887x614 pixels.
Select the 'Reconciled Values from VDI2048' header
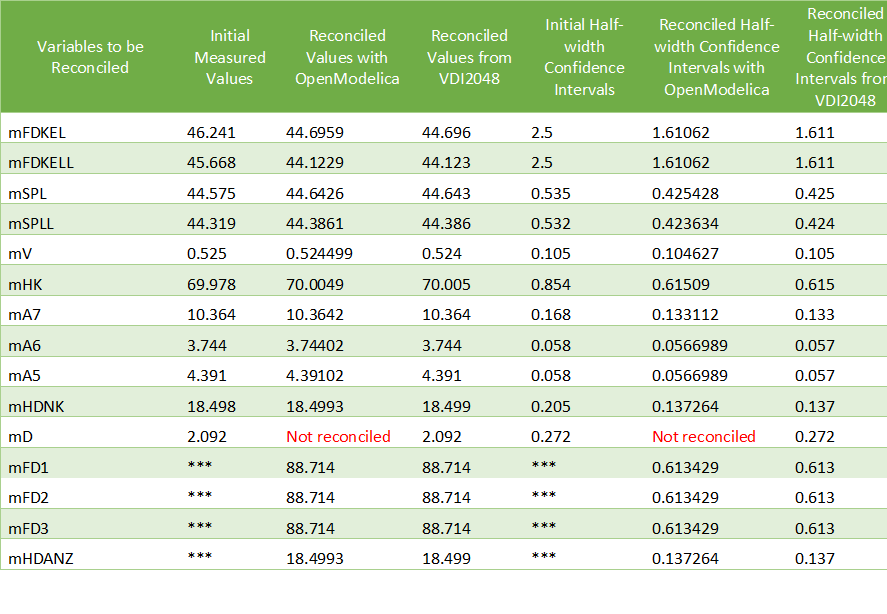pos(467,57)
